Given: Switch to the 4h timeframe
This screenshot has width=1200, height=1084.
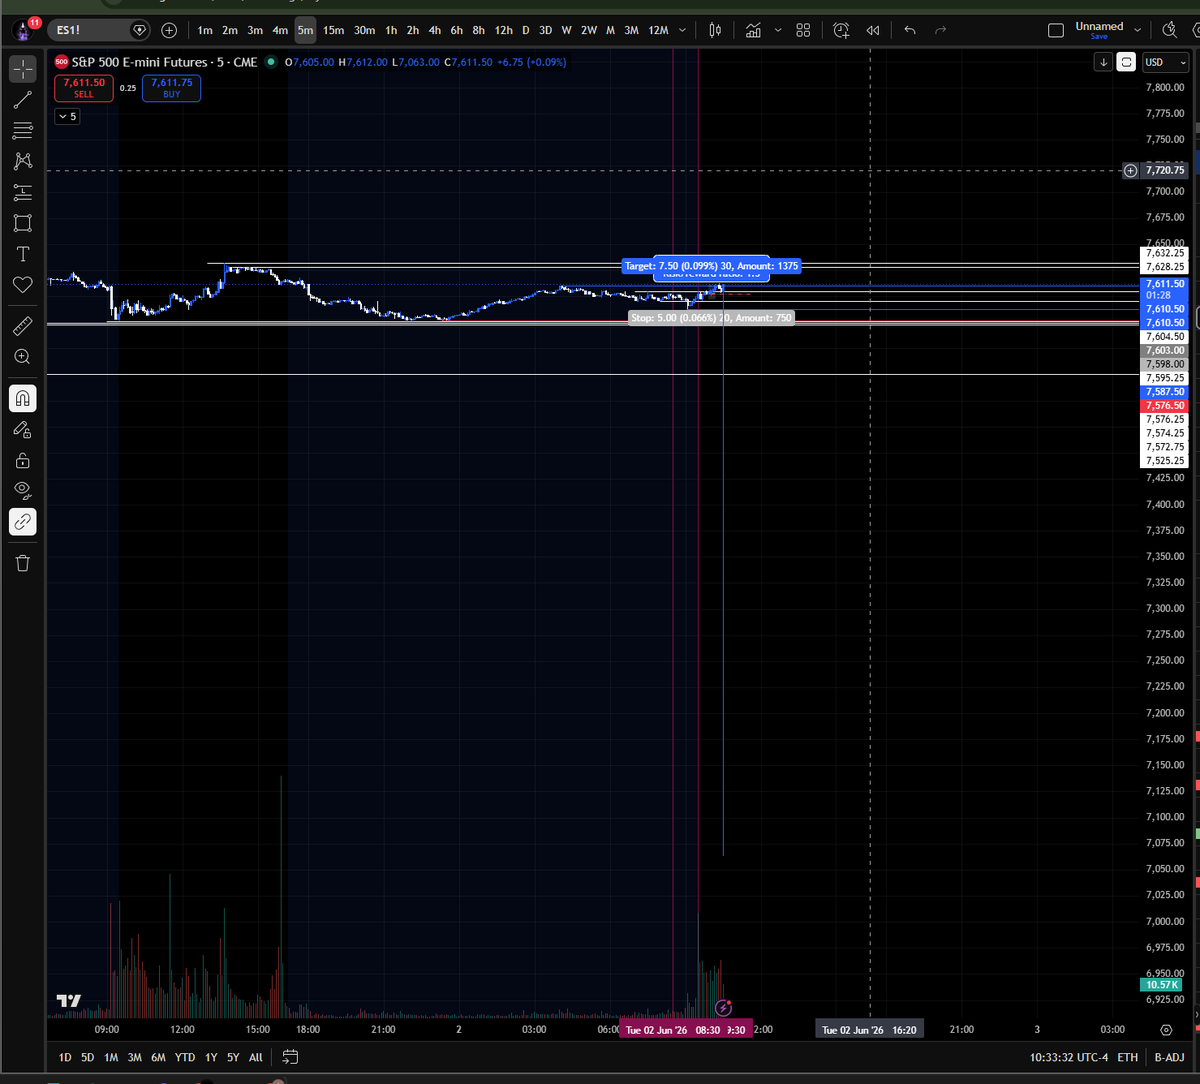Looking at the screenshot, I should (434, 30).
